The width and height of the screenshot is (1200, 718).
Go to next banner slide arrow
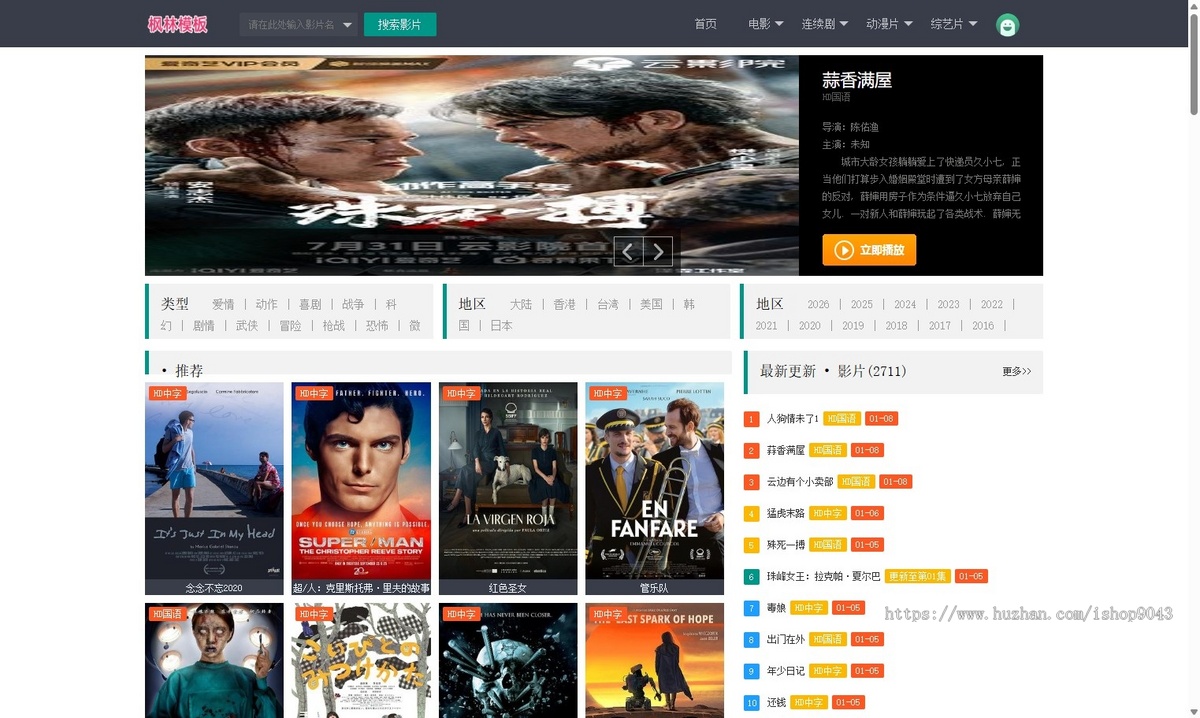(658, 252)
